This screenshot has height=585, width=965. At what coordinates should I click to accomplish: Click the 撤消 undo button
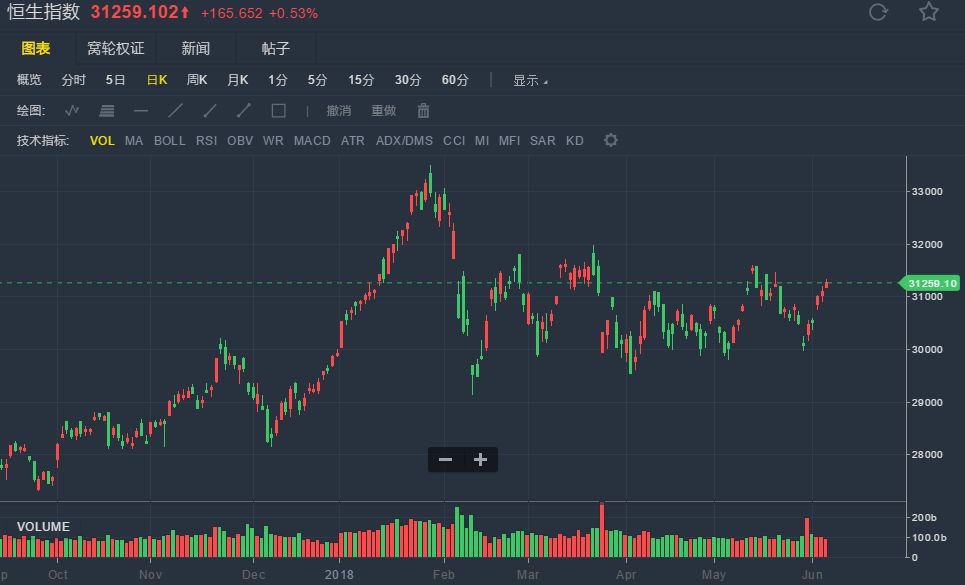pos(339,111)
